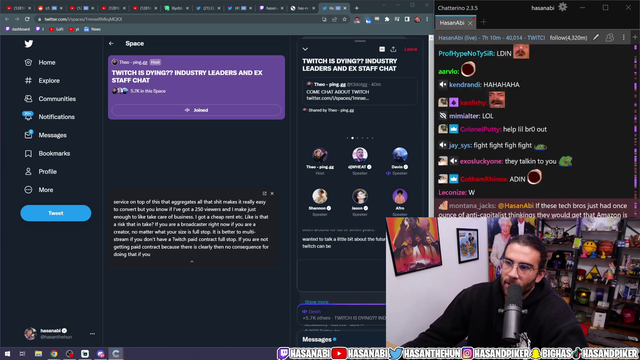Screen dimensions: 640x360
Task: Pop out the captions transcript box
Action: 264,193
